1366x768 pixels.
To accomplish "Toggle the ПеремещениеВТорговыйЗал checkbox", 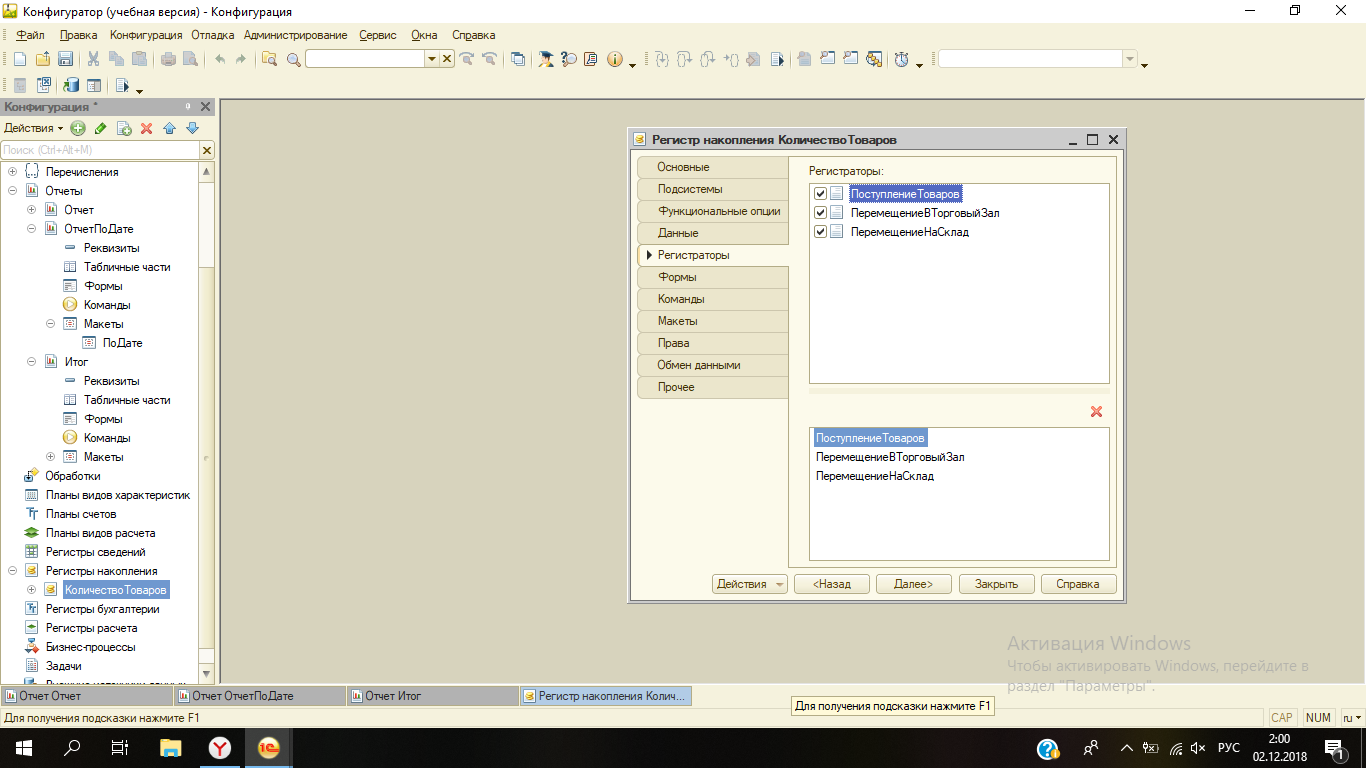I will coord(821,213).
